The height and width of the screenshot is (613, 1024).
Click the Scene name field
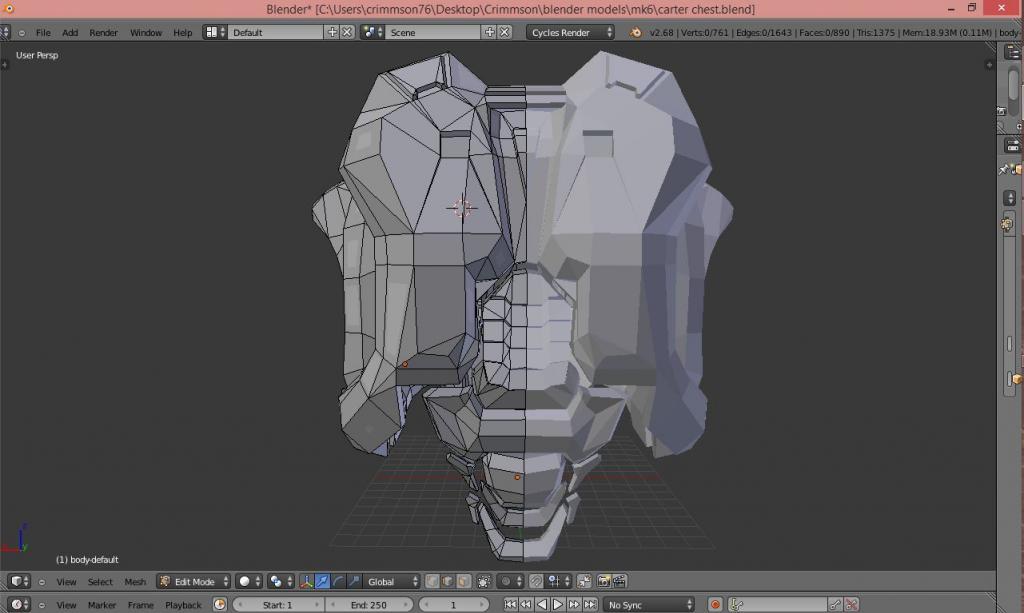point(433,32)
